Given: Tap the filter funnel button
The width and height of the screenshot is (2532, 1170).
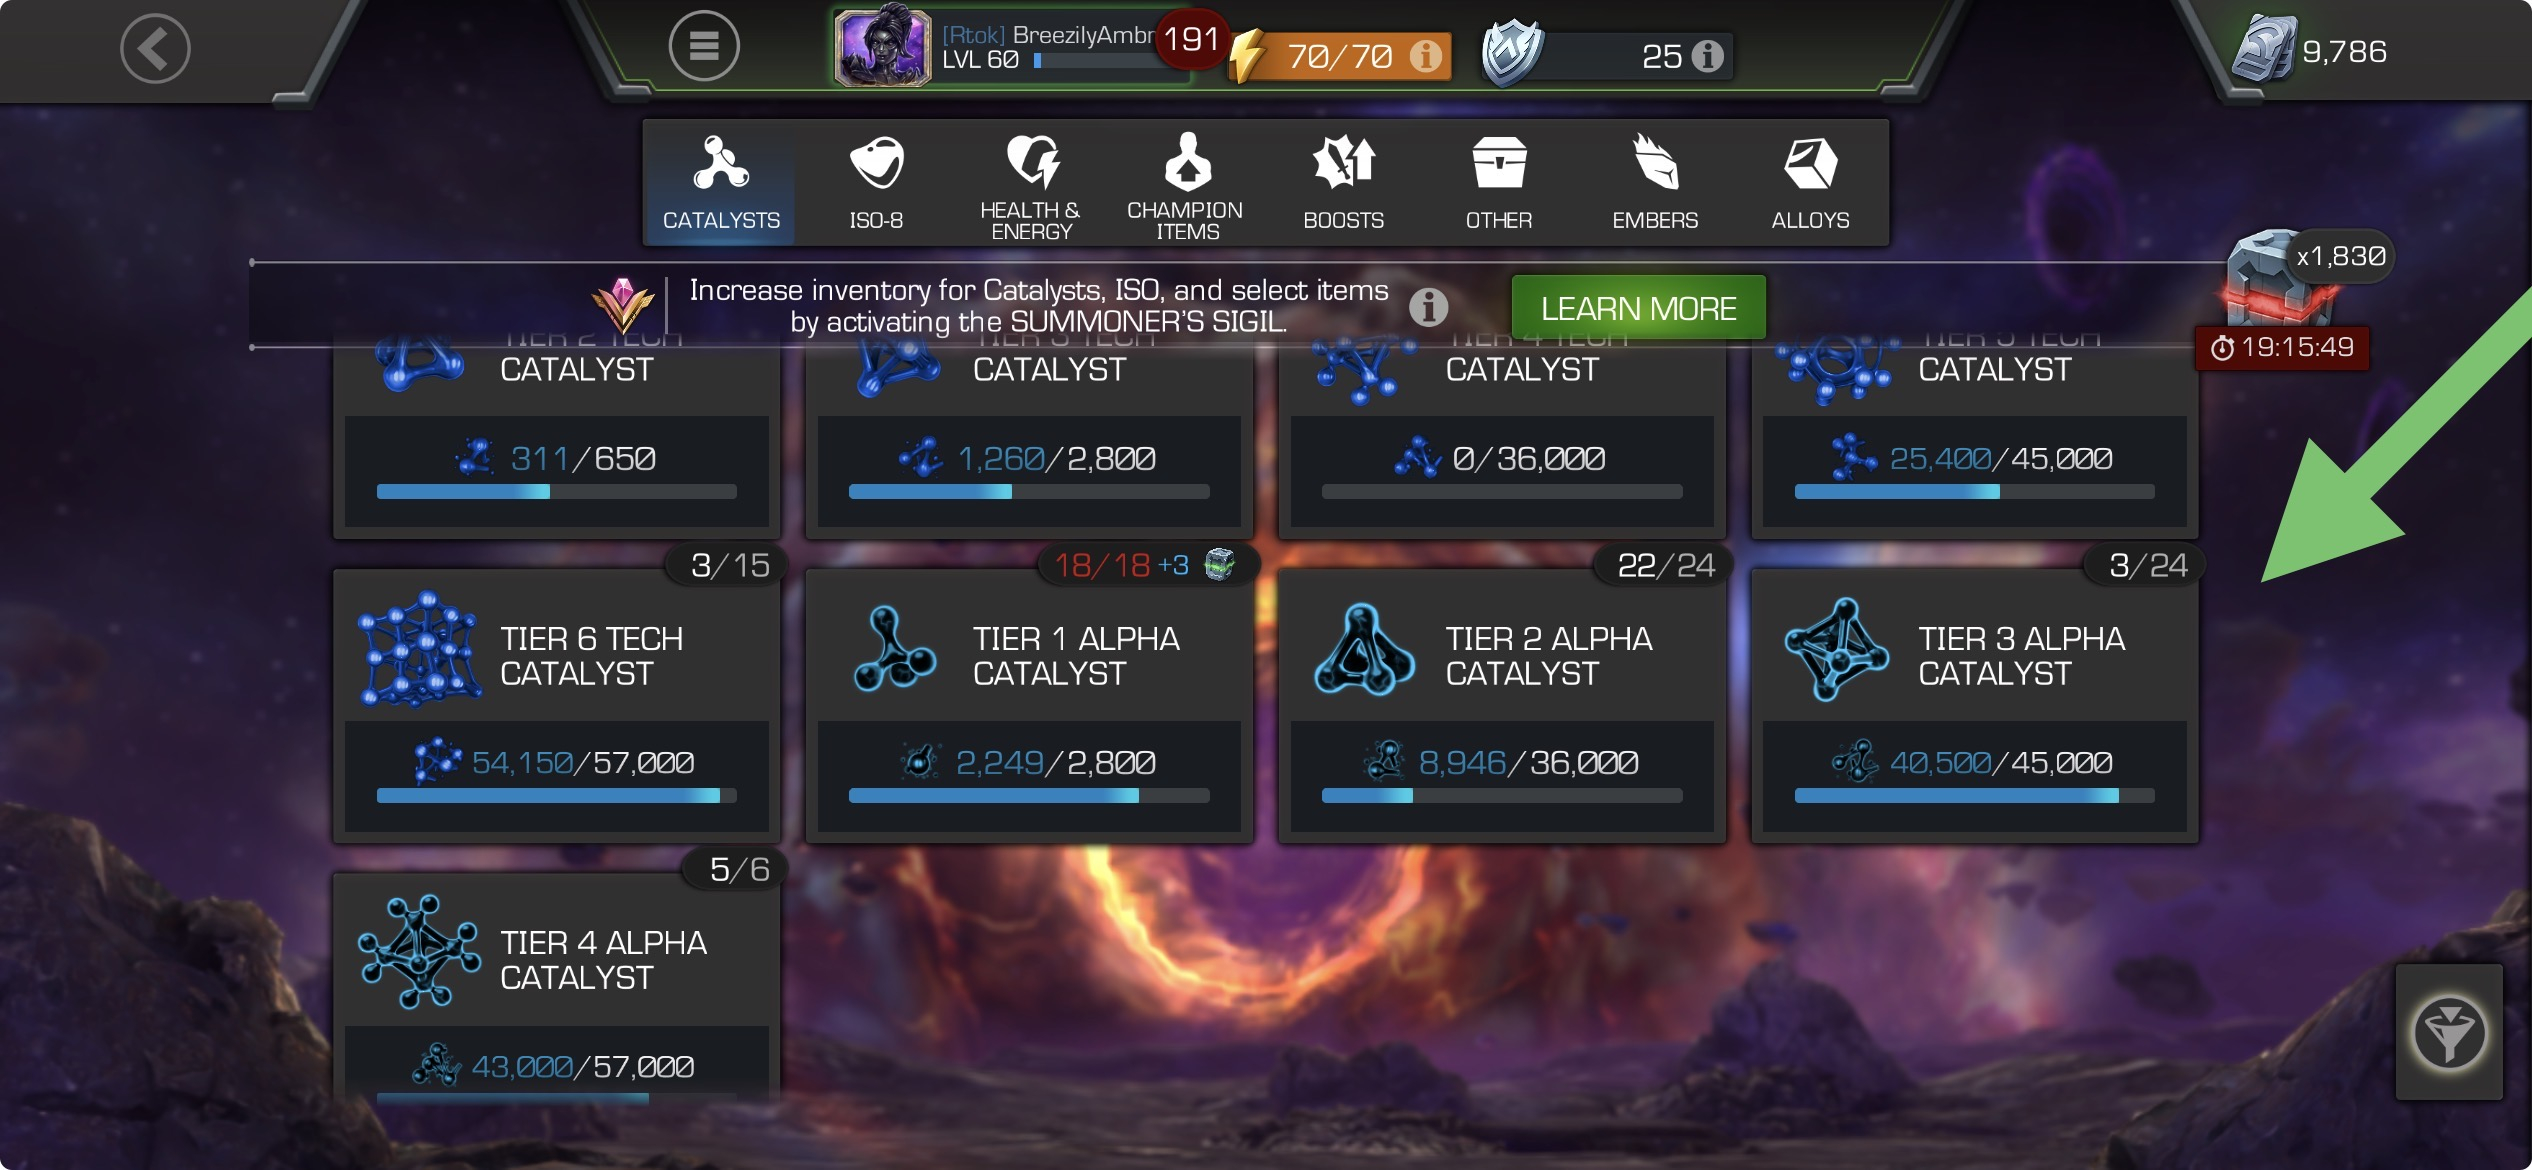Looking at the screenshot, I should [2449, 1033].
